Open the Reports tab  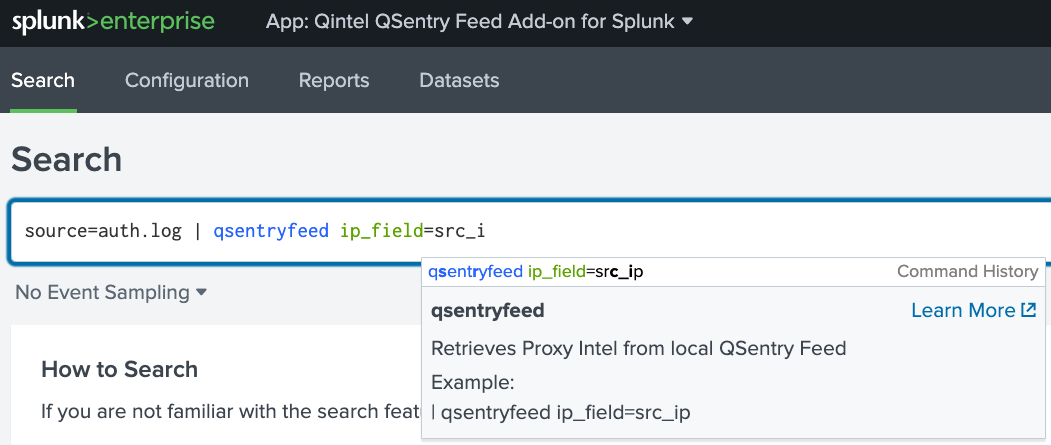[x=334, y=80]
